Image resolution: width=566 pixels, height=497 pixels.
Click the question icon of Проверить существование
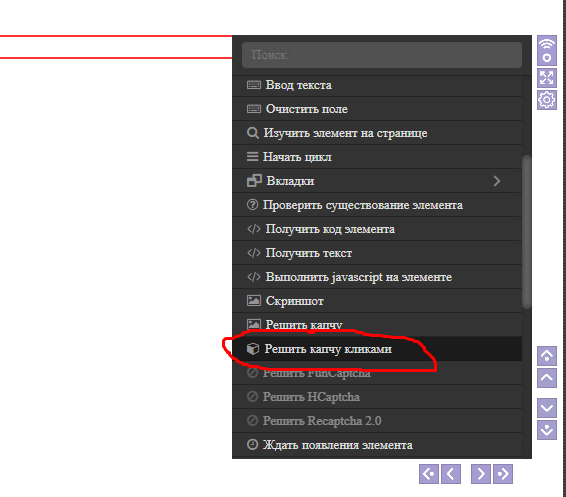(252, 205)
